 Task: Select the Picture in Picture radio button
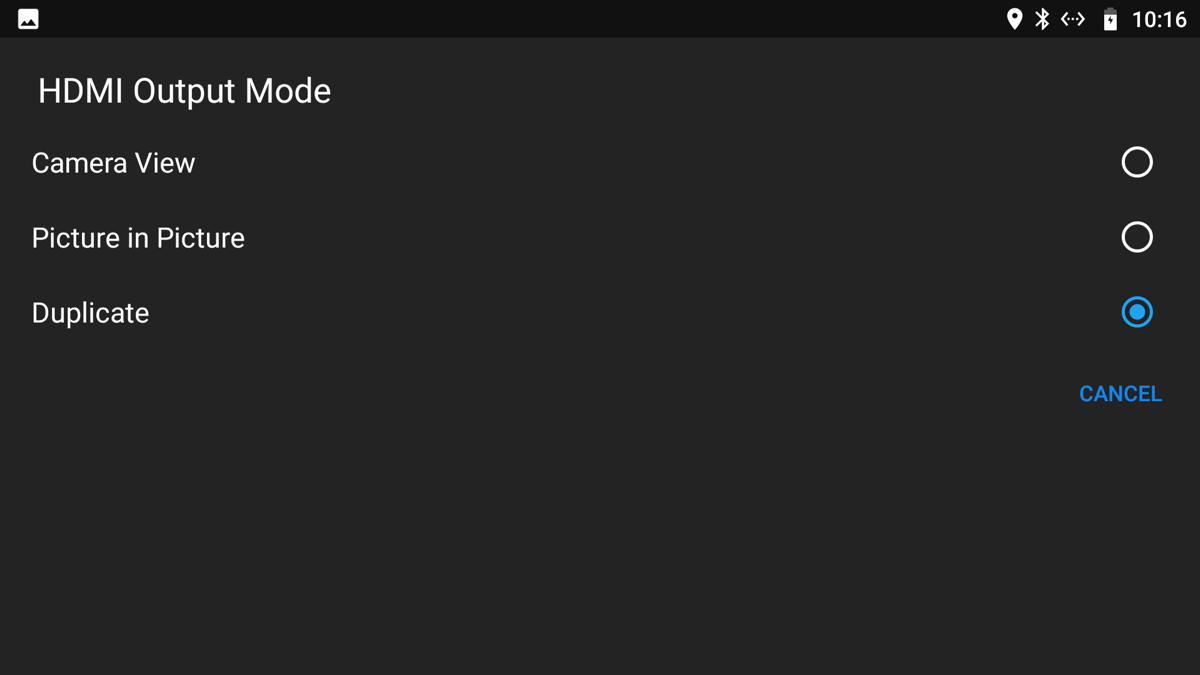click(x=1137, y=237)
